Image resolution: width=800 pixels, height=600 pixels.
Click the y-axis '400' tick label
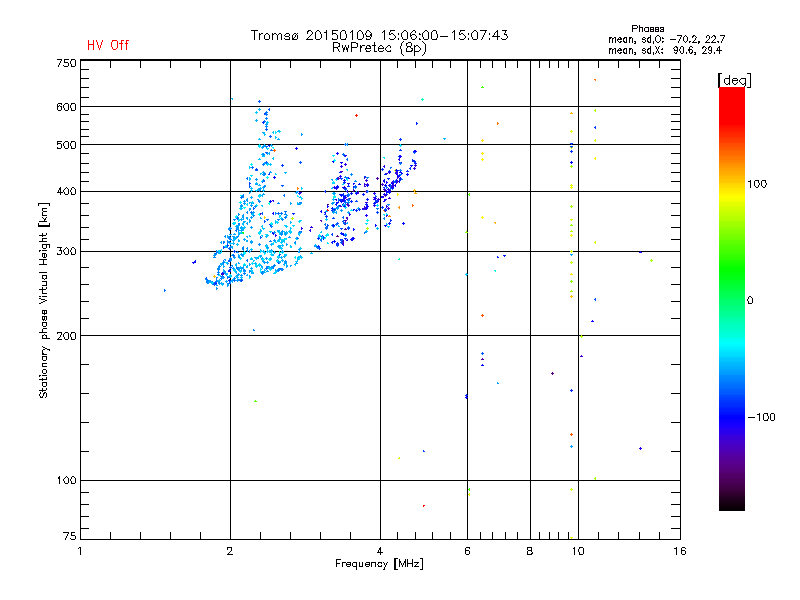[66, 191]
